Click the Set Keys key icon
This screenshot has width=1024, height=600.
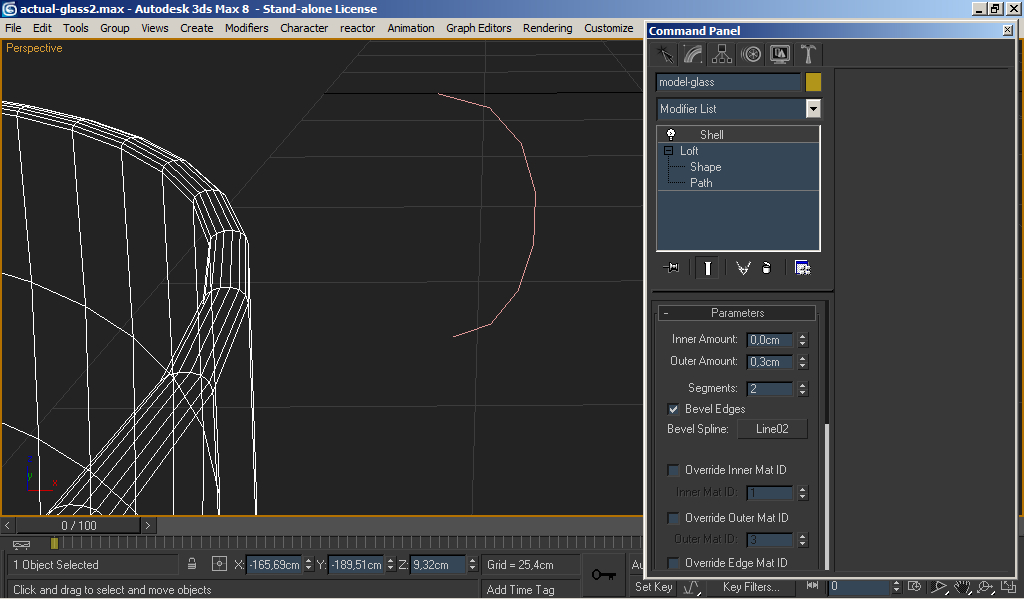(604, 575)
